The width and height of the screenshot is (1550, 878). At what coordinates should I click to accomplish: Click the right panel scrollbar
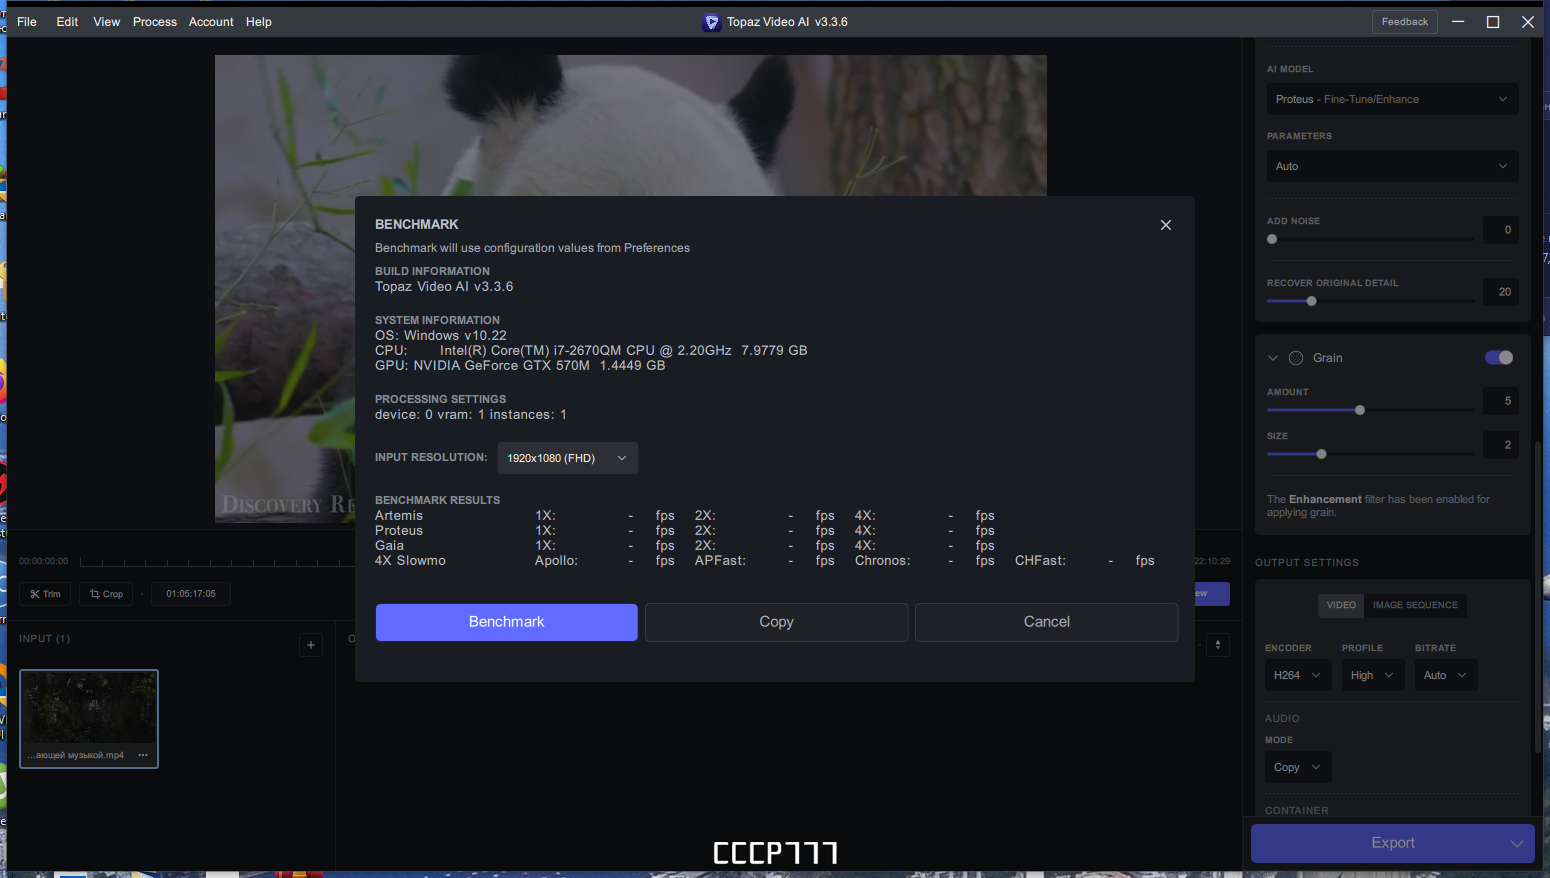click(x=1538, y=595)
